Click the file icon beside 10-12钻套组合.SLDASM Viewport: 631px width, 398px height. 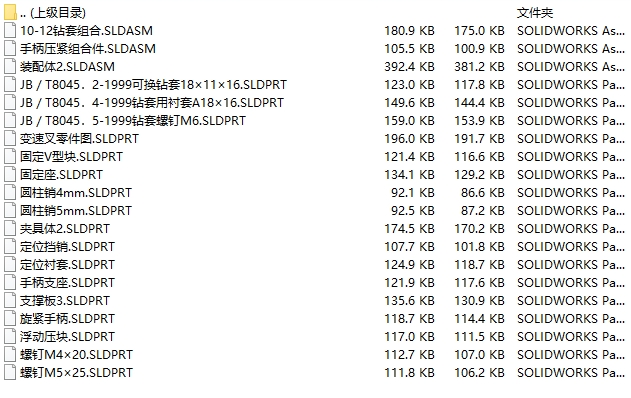click(10, 31)
